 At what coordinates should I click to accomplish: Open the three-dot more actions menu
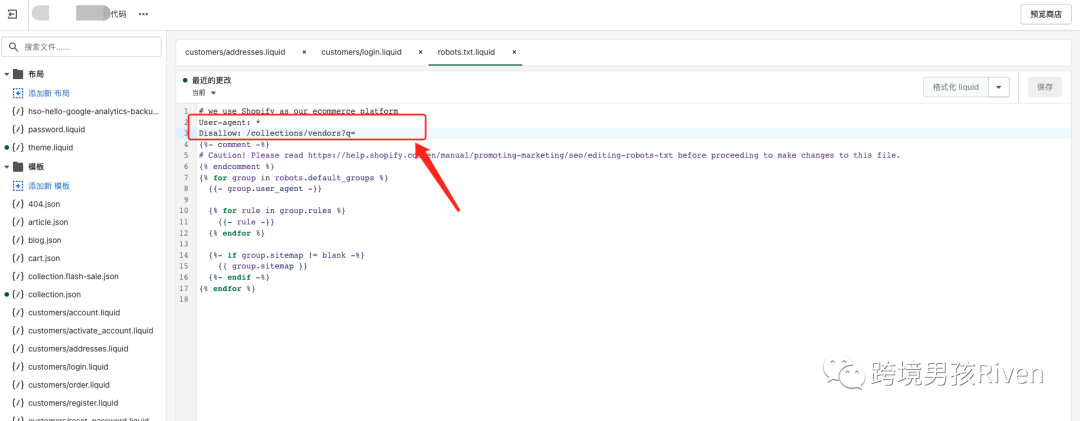(x=143, y=14)
